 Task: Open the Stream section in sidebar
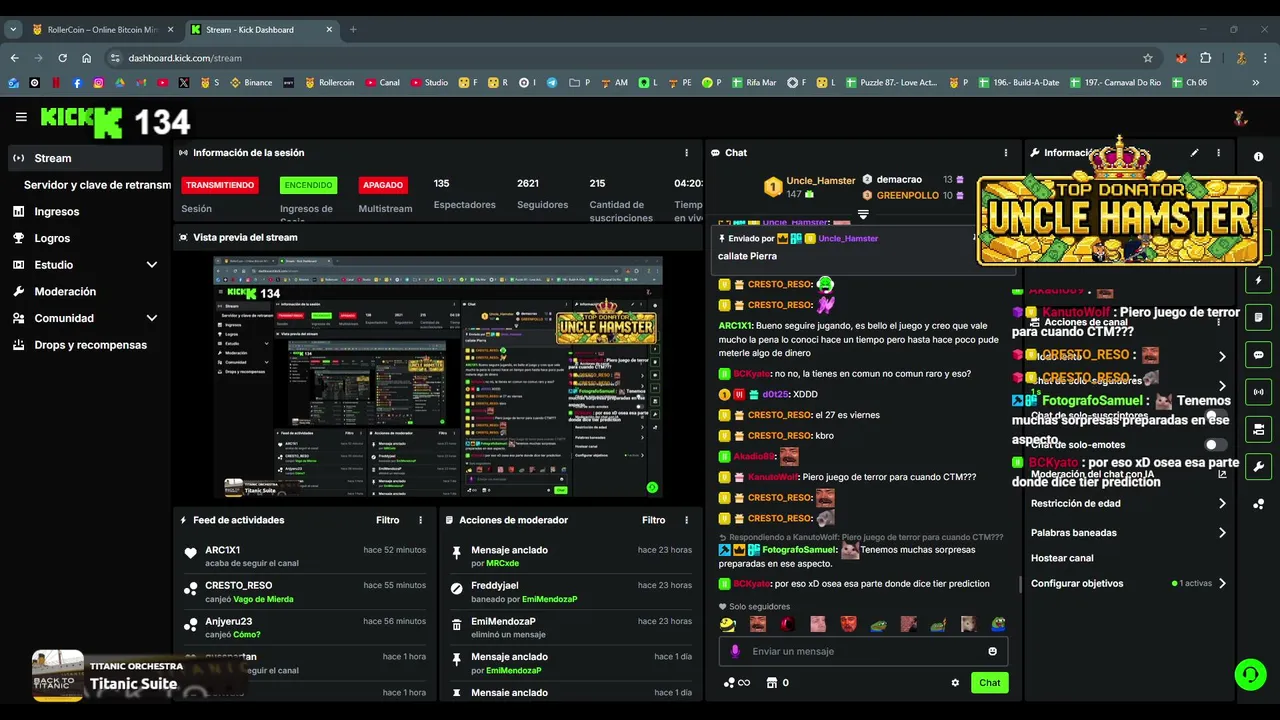point(86,158)
